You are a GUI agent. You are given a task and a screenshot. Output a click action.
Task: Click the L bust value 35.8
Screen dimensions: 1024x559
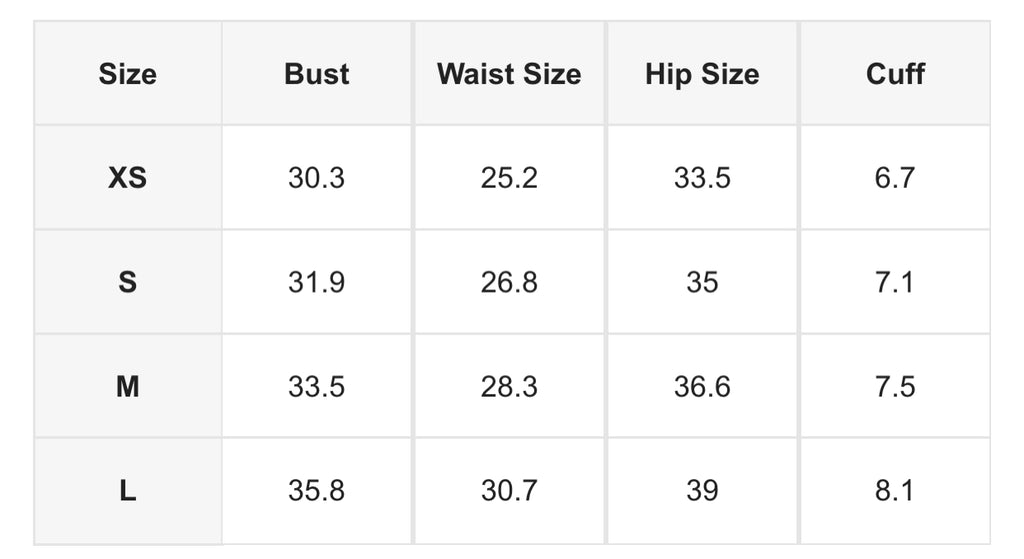click(x=316, y=490)
